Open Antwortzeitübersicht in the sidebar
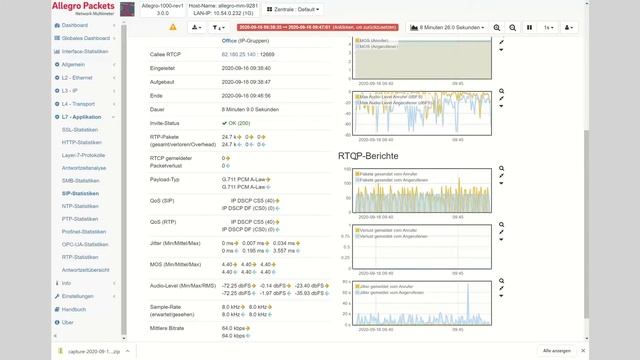The height and width of the screenshot is (360, 640). (x=85, y=270)
